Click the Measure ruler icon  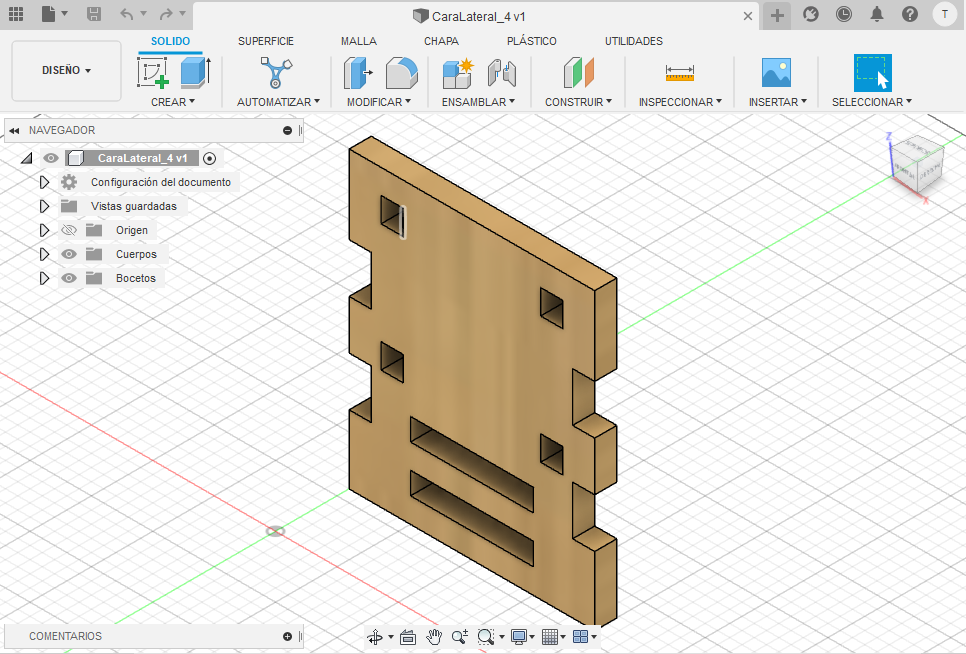pyautogui.click(x=680, y=73)
